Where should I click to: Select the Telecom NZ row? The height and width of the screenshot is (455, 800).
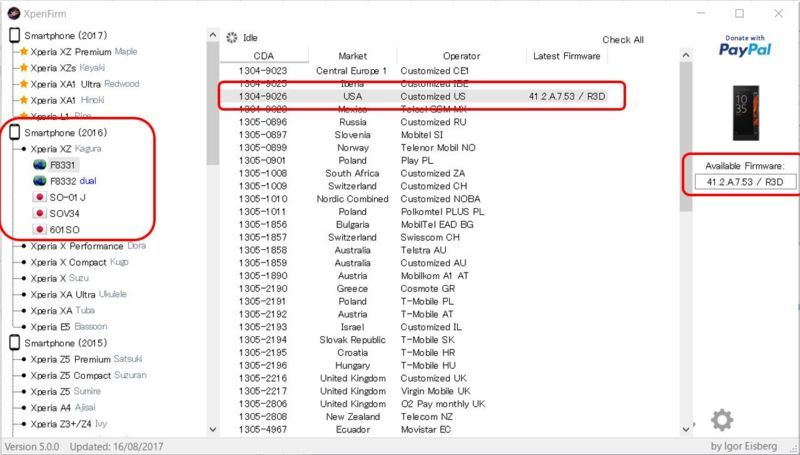click(x=414, y=417)
